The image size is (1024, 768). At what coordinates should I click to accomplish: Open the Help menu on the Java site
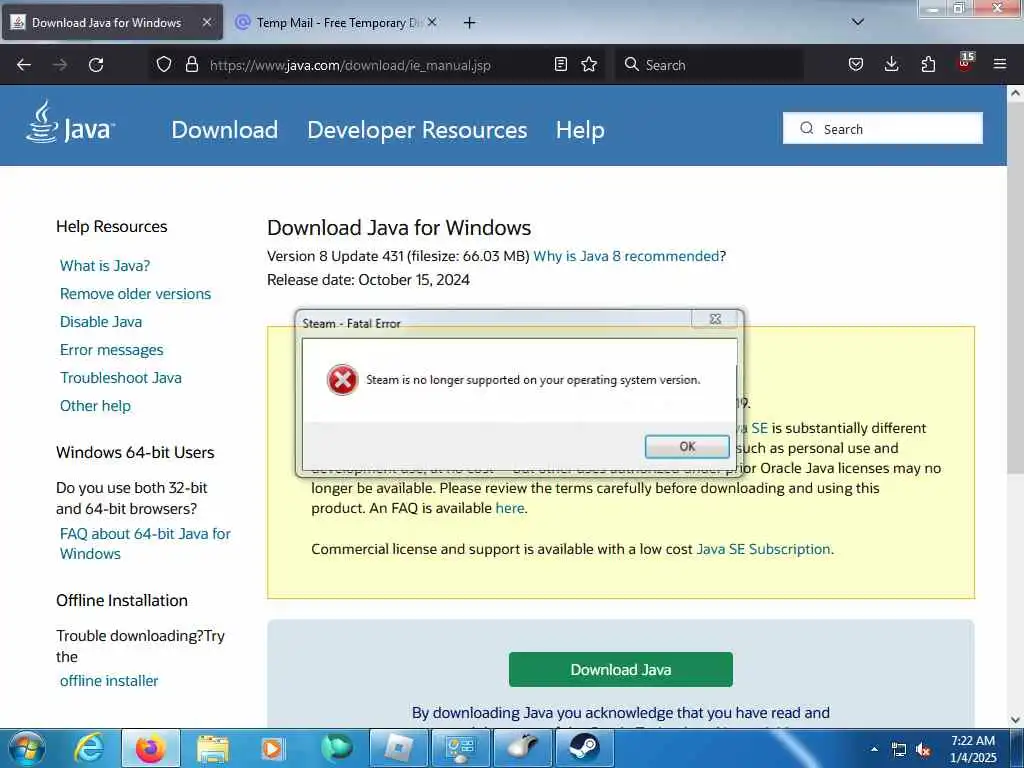point(580,130)
